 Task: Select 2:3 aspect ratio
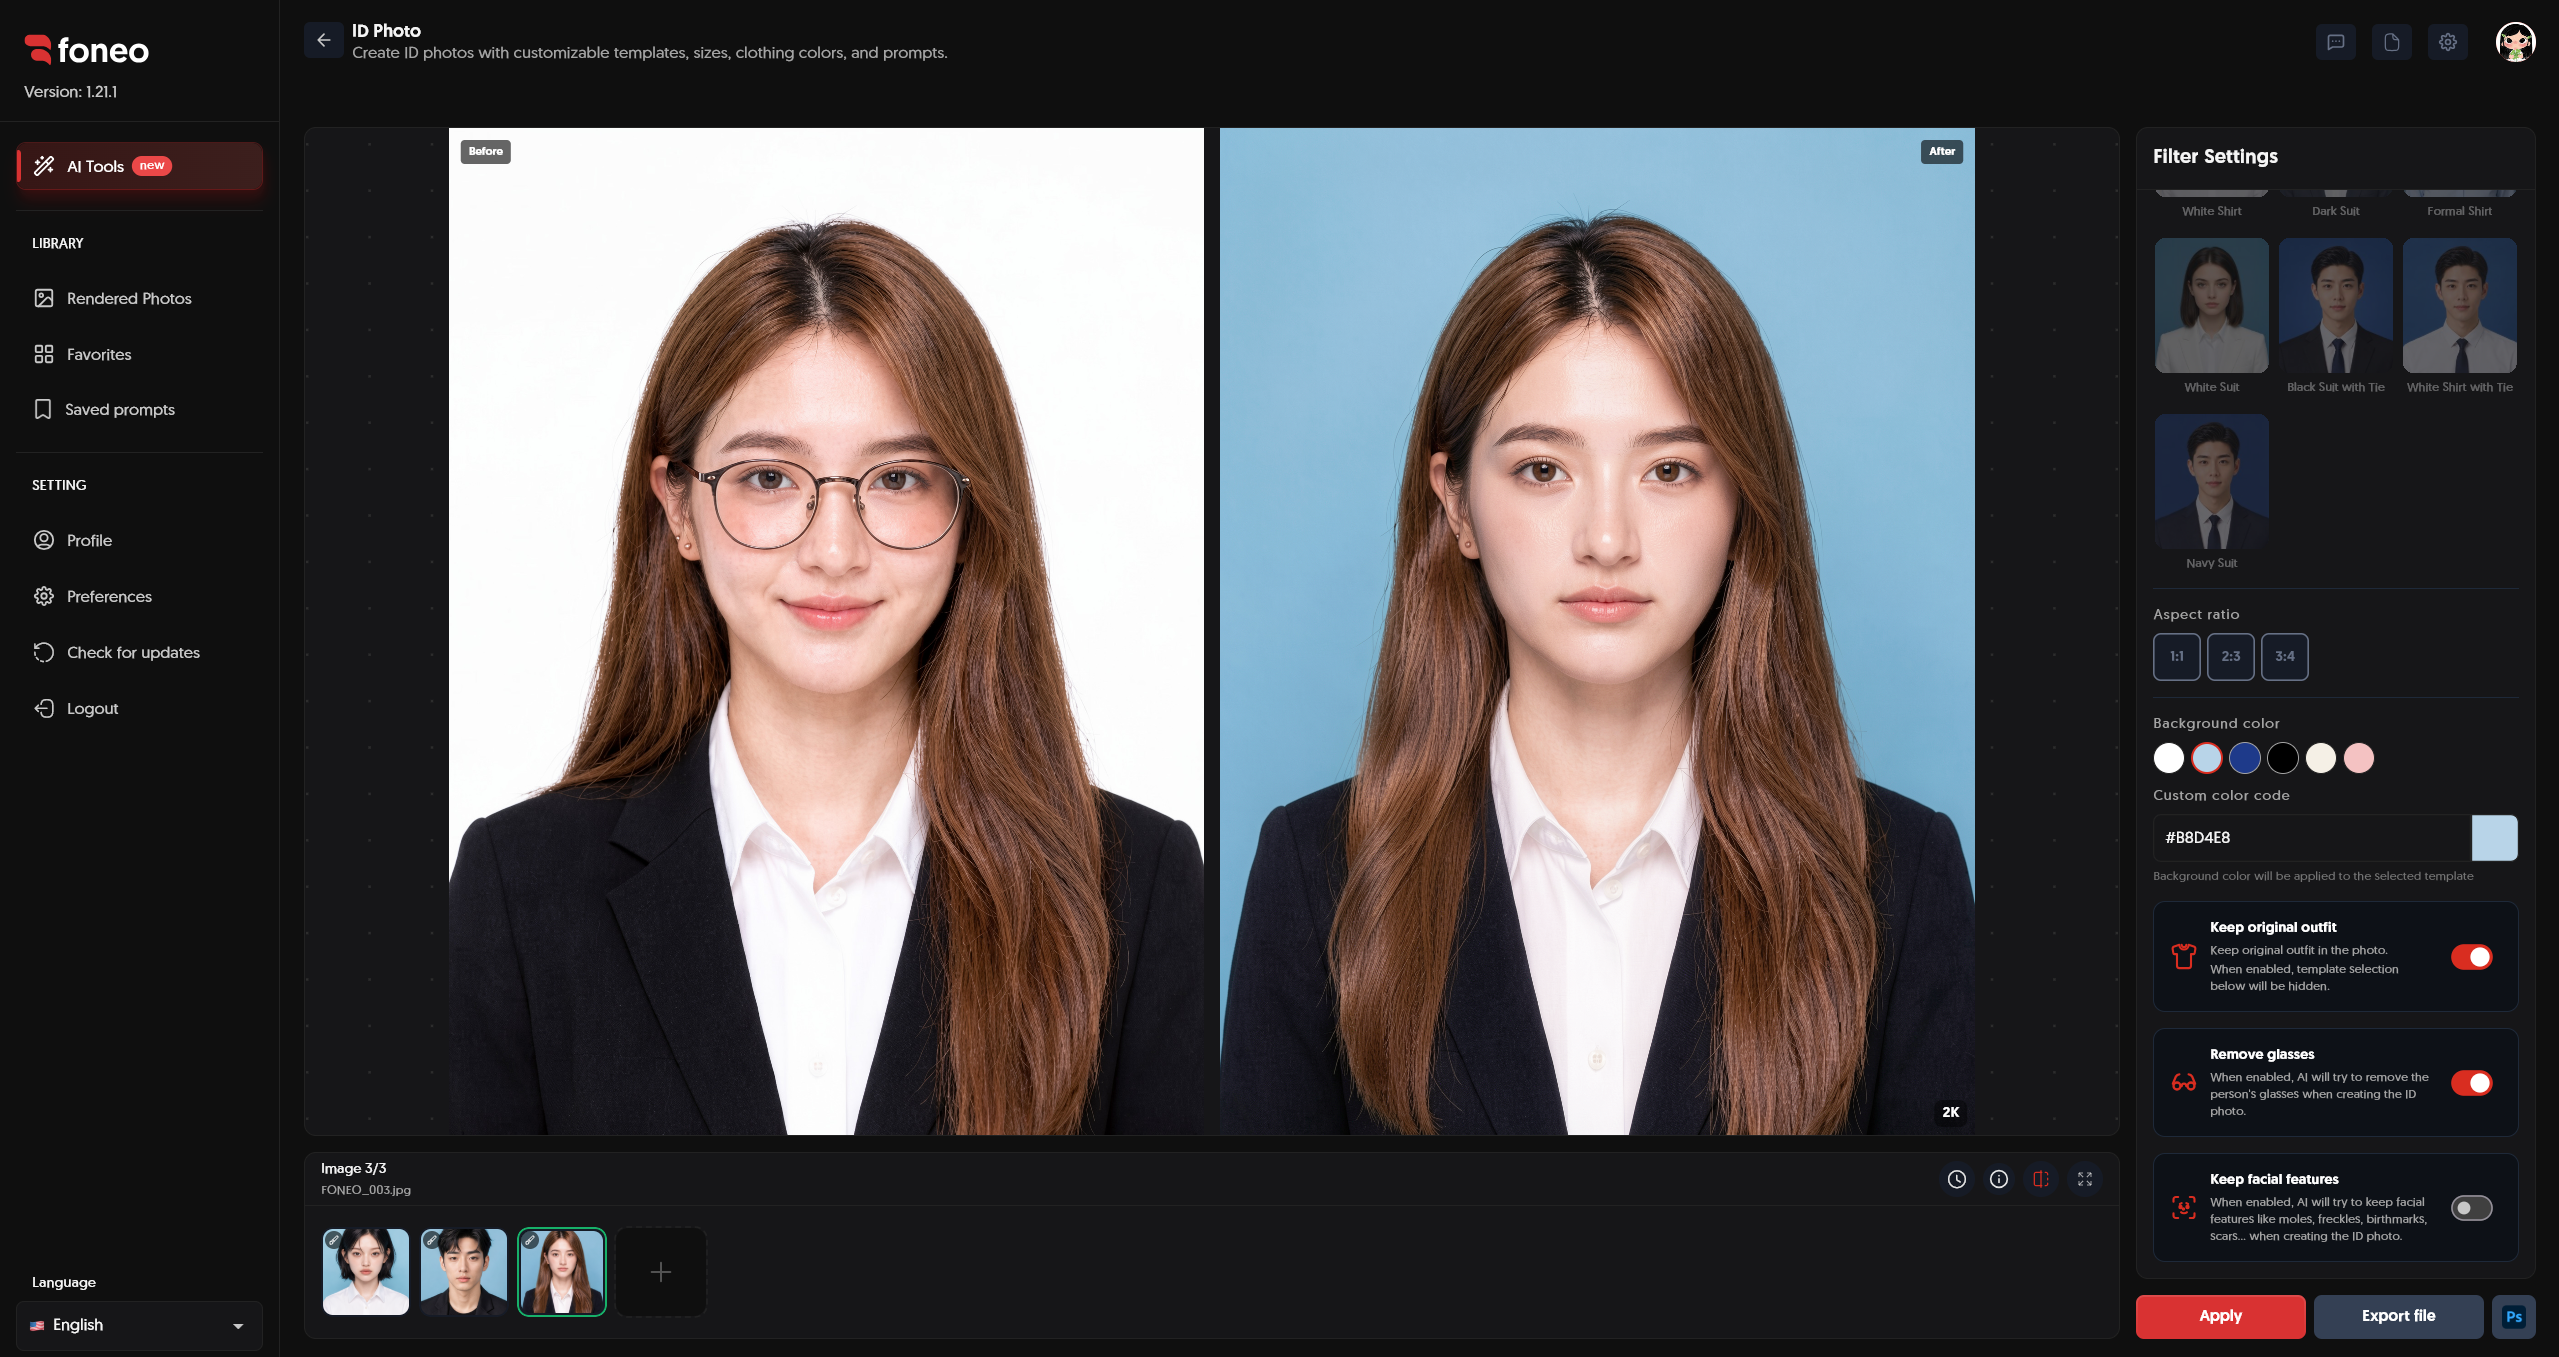click(2231, 657)
